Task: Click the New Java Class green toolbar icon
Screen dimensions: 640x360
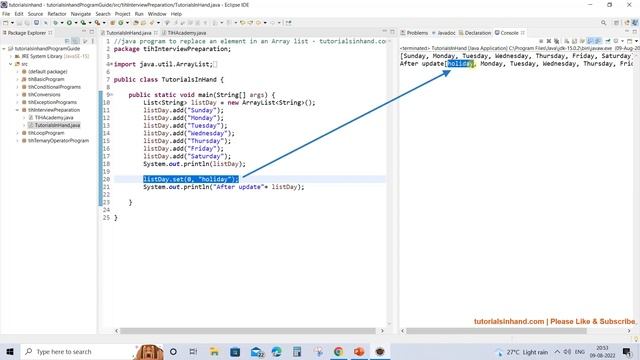Action: pos(121,23)
